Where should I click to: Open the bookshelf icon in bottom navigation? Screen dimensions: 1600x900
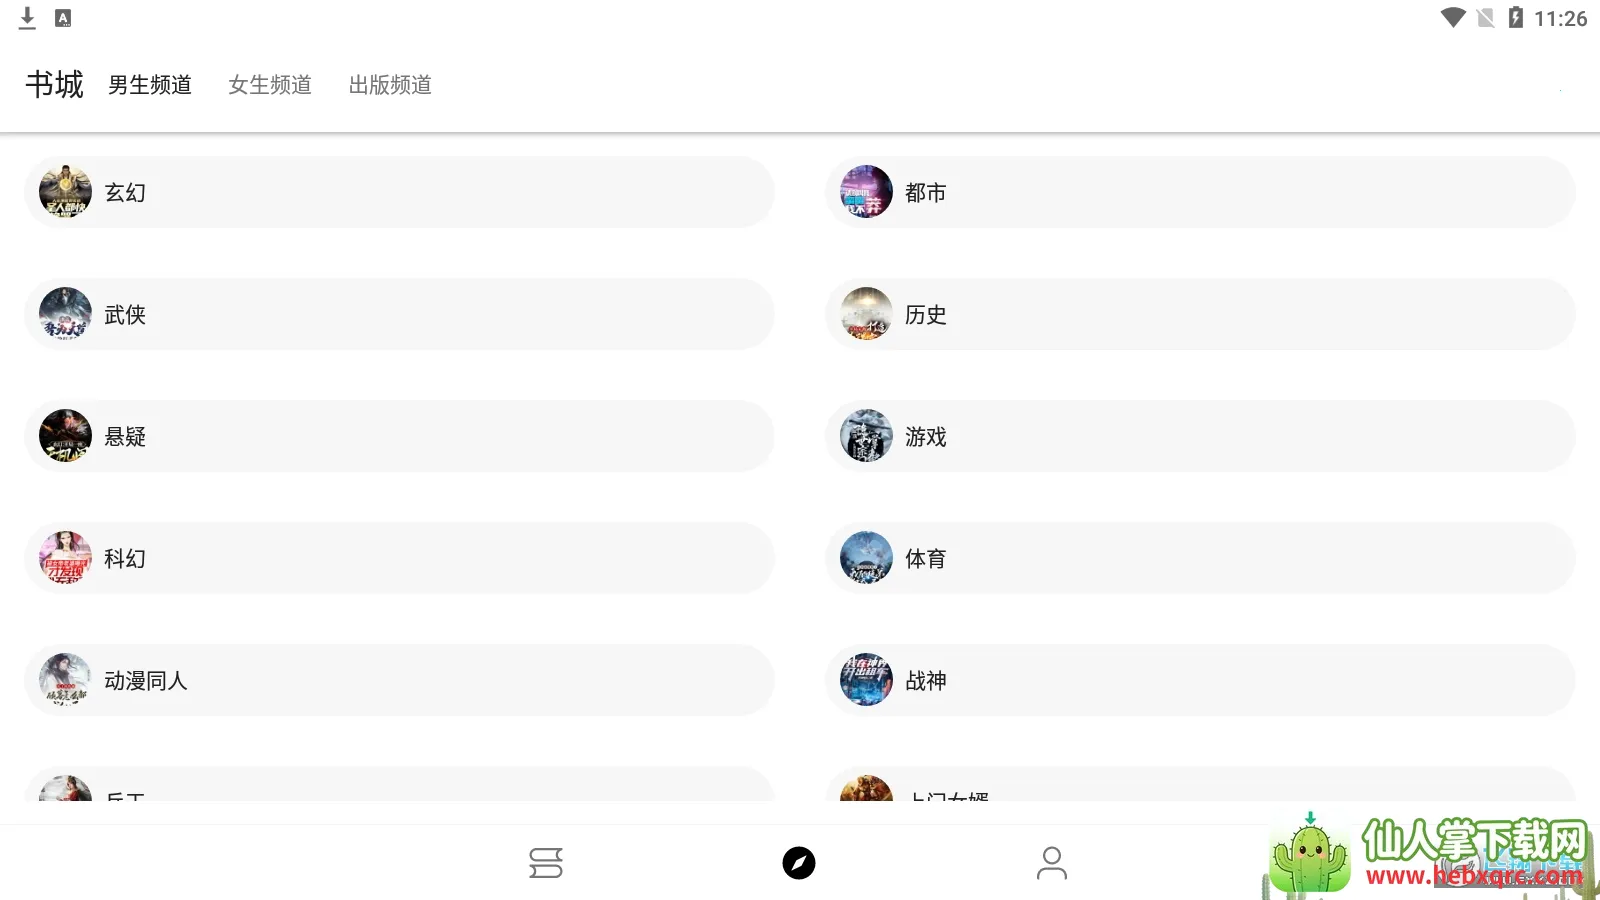(x=546, y=862)
